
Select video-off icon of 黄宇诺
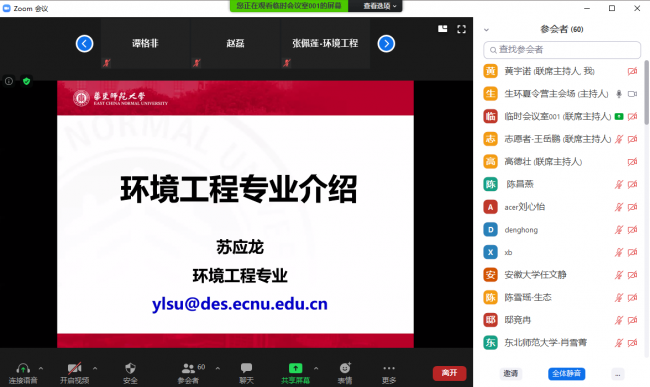(632, 71)
